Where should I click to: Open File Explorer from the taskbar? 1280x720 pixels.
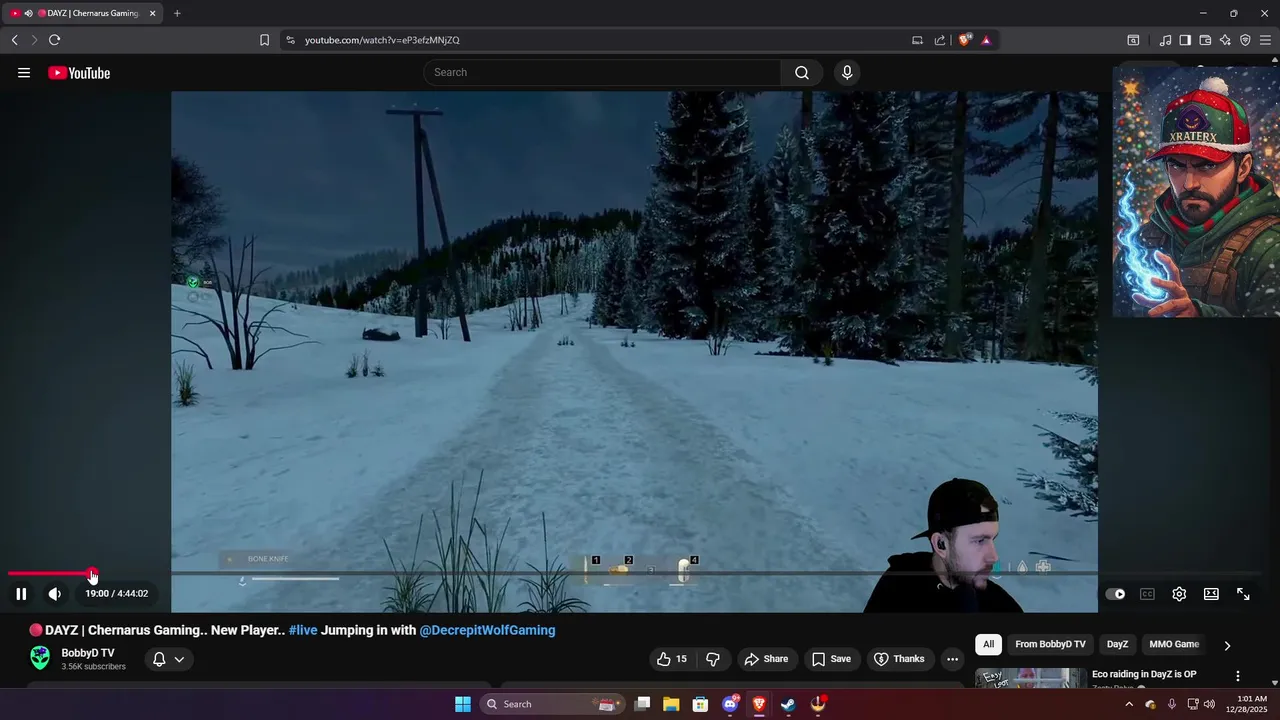coord(671,704)
